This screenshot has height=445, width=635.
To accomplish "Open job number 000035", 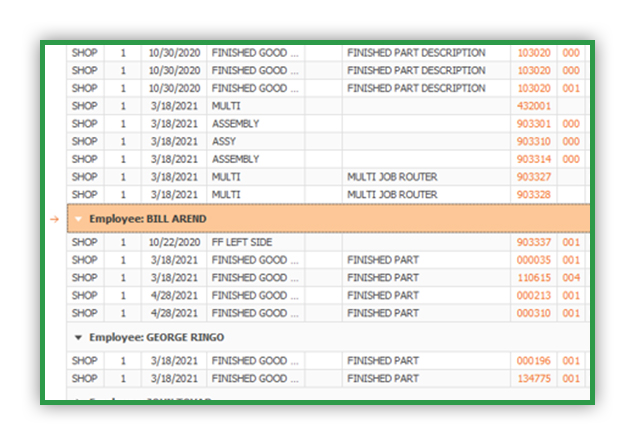I will [x=534, y=260].
